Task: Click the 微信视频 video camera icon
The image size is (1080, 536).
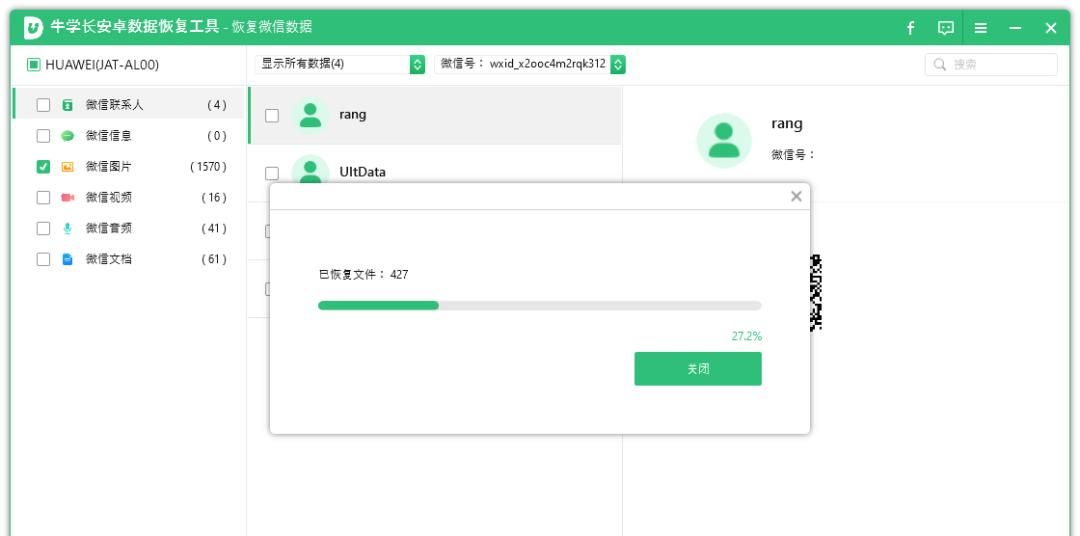Action: (68, 198)
